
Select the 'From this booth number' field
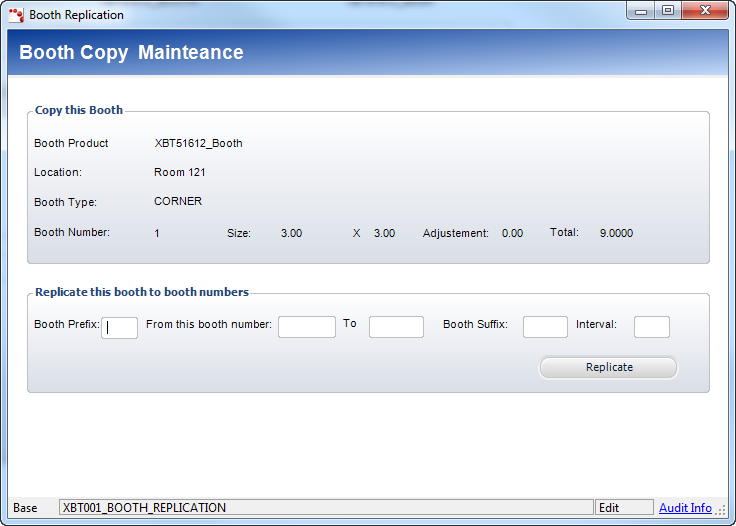click(x=306, y=327)
